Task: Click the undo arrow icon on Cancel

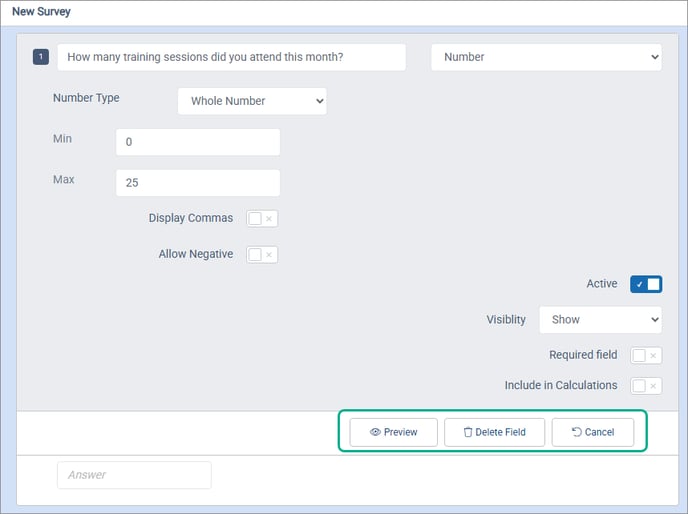Action: pos(576,432)
